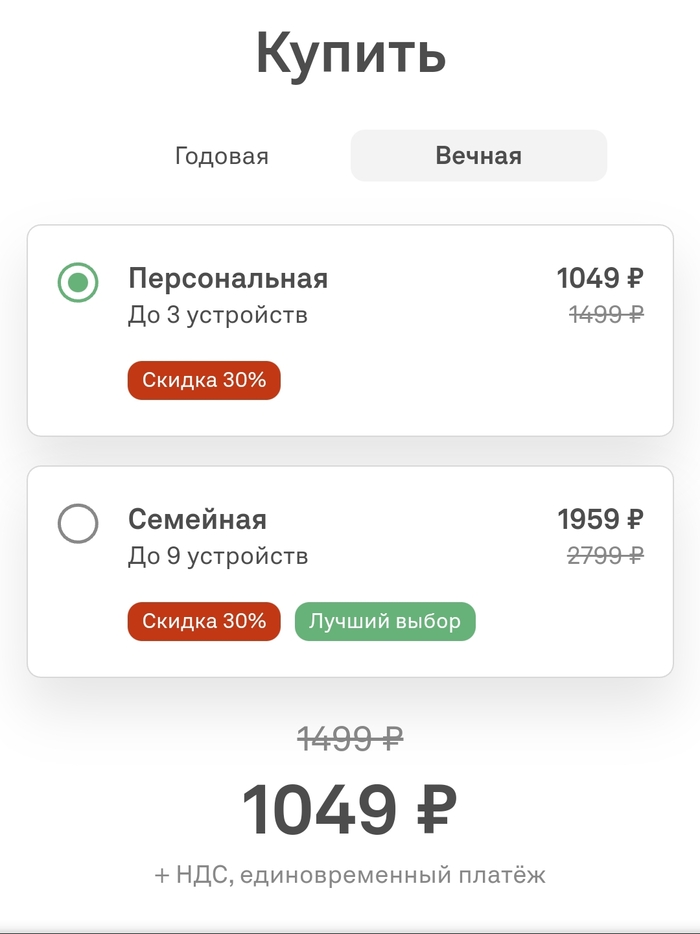
Task: Choose the Семейная radio button
Action: 78,523
